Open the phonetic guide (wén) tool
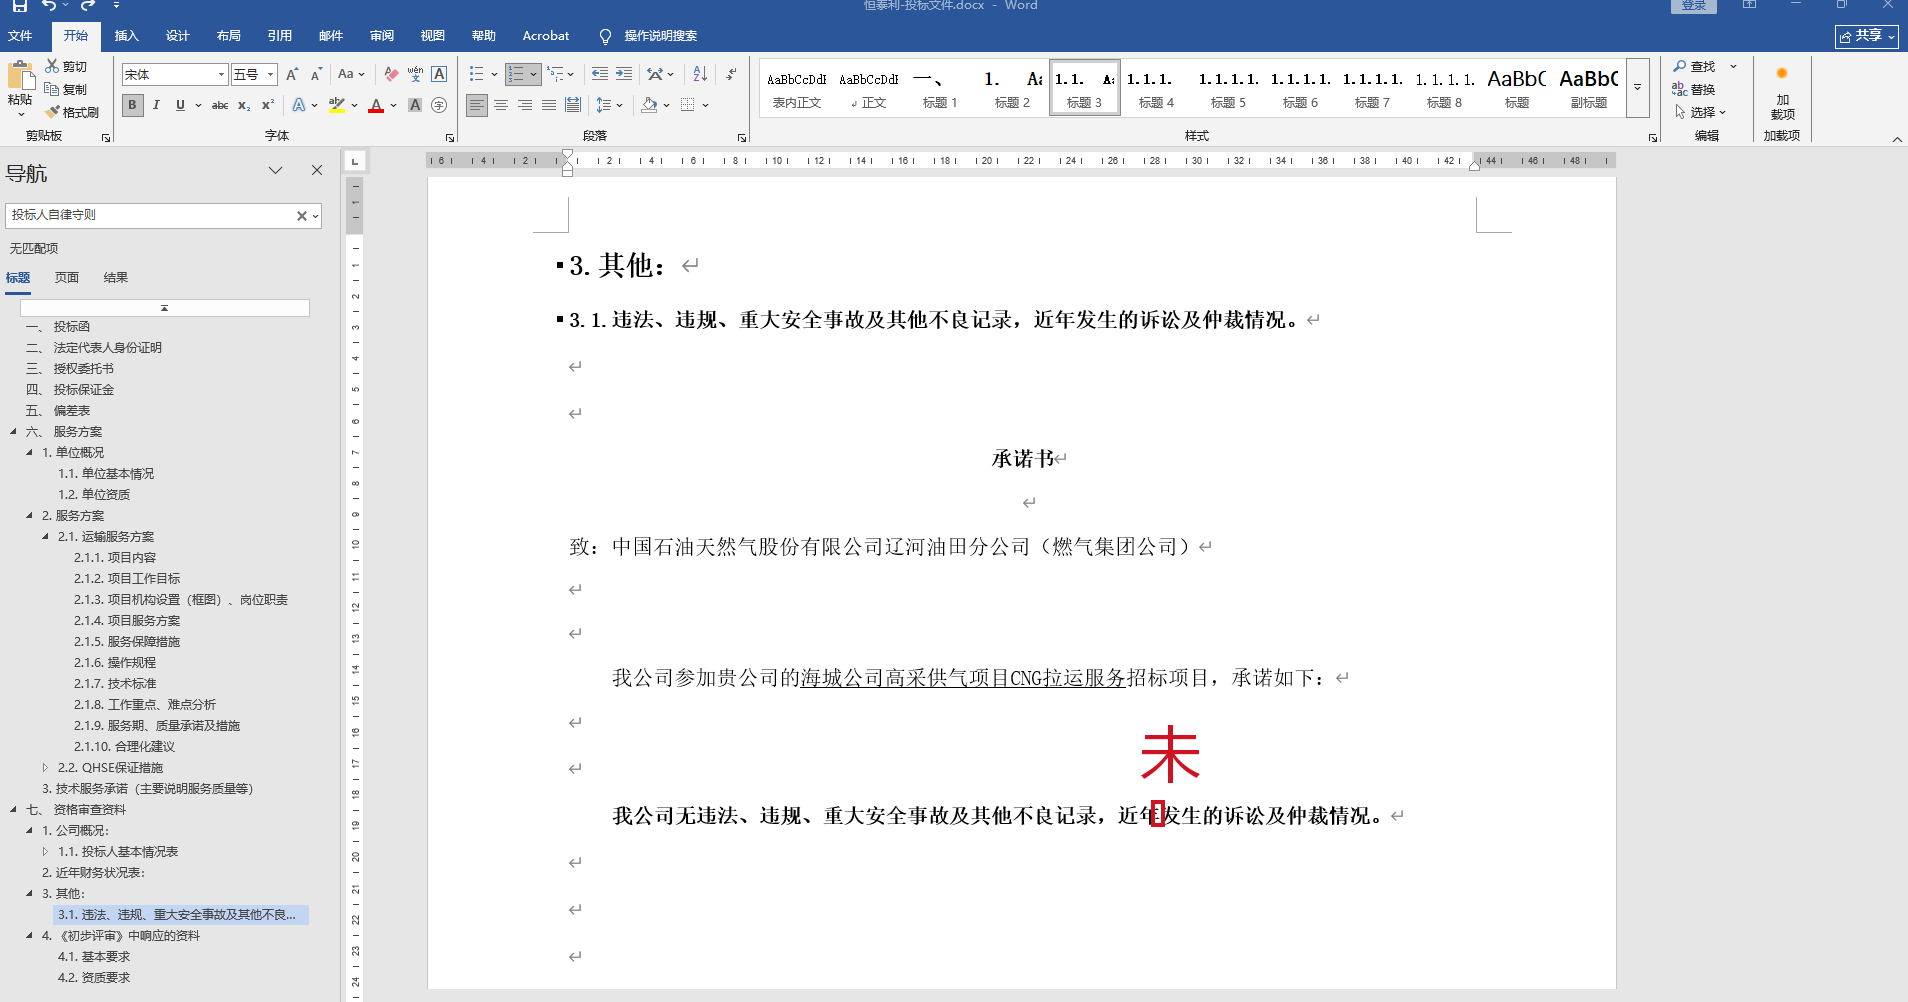The width and height of the screenshot is (1908, 1002). [415, 74]
